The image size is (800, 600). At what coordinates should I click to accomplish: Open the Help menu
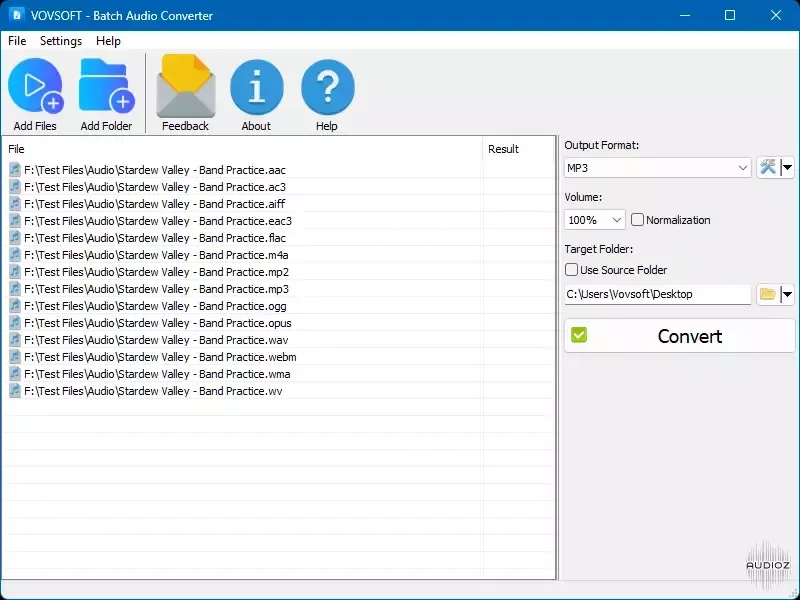pyautogui.click(x=108, y=41)
